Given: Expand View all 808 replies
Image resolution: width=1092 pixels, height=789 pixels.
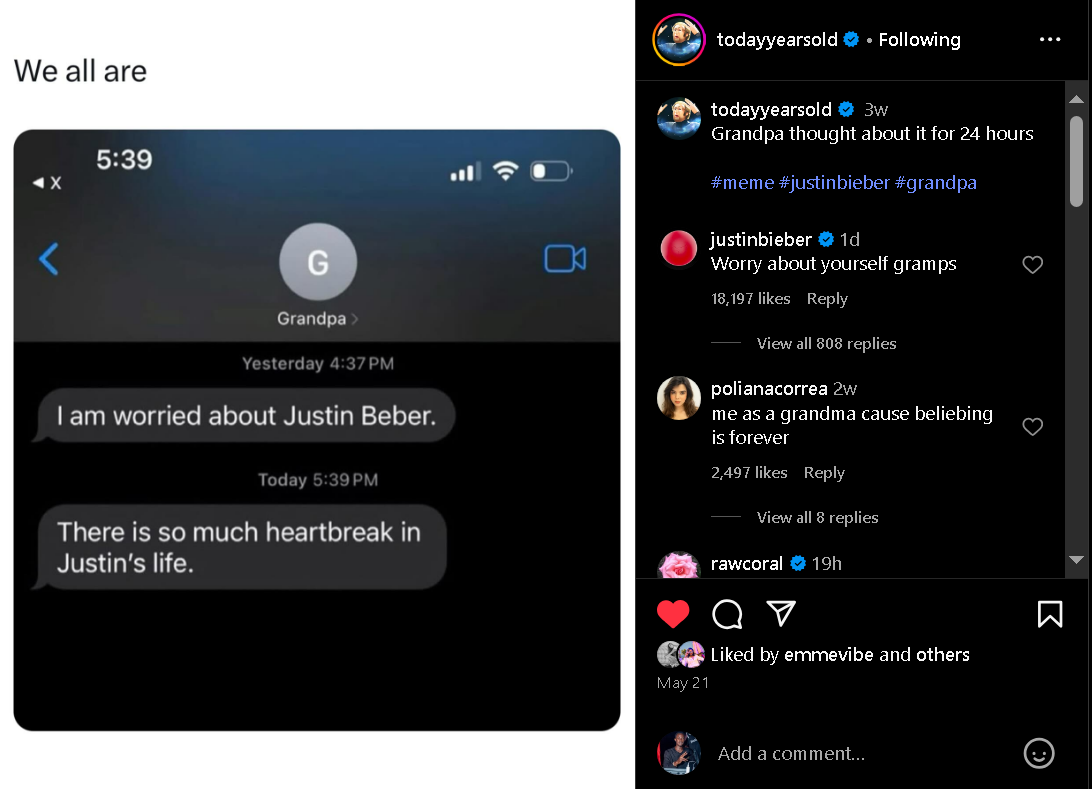Looking at the screenshot, I should coord(826,343).
